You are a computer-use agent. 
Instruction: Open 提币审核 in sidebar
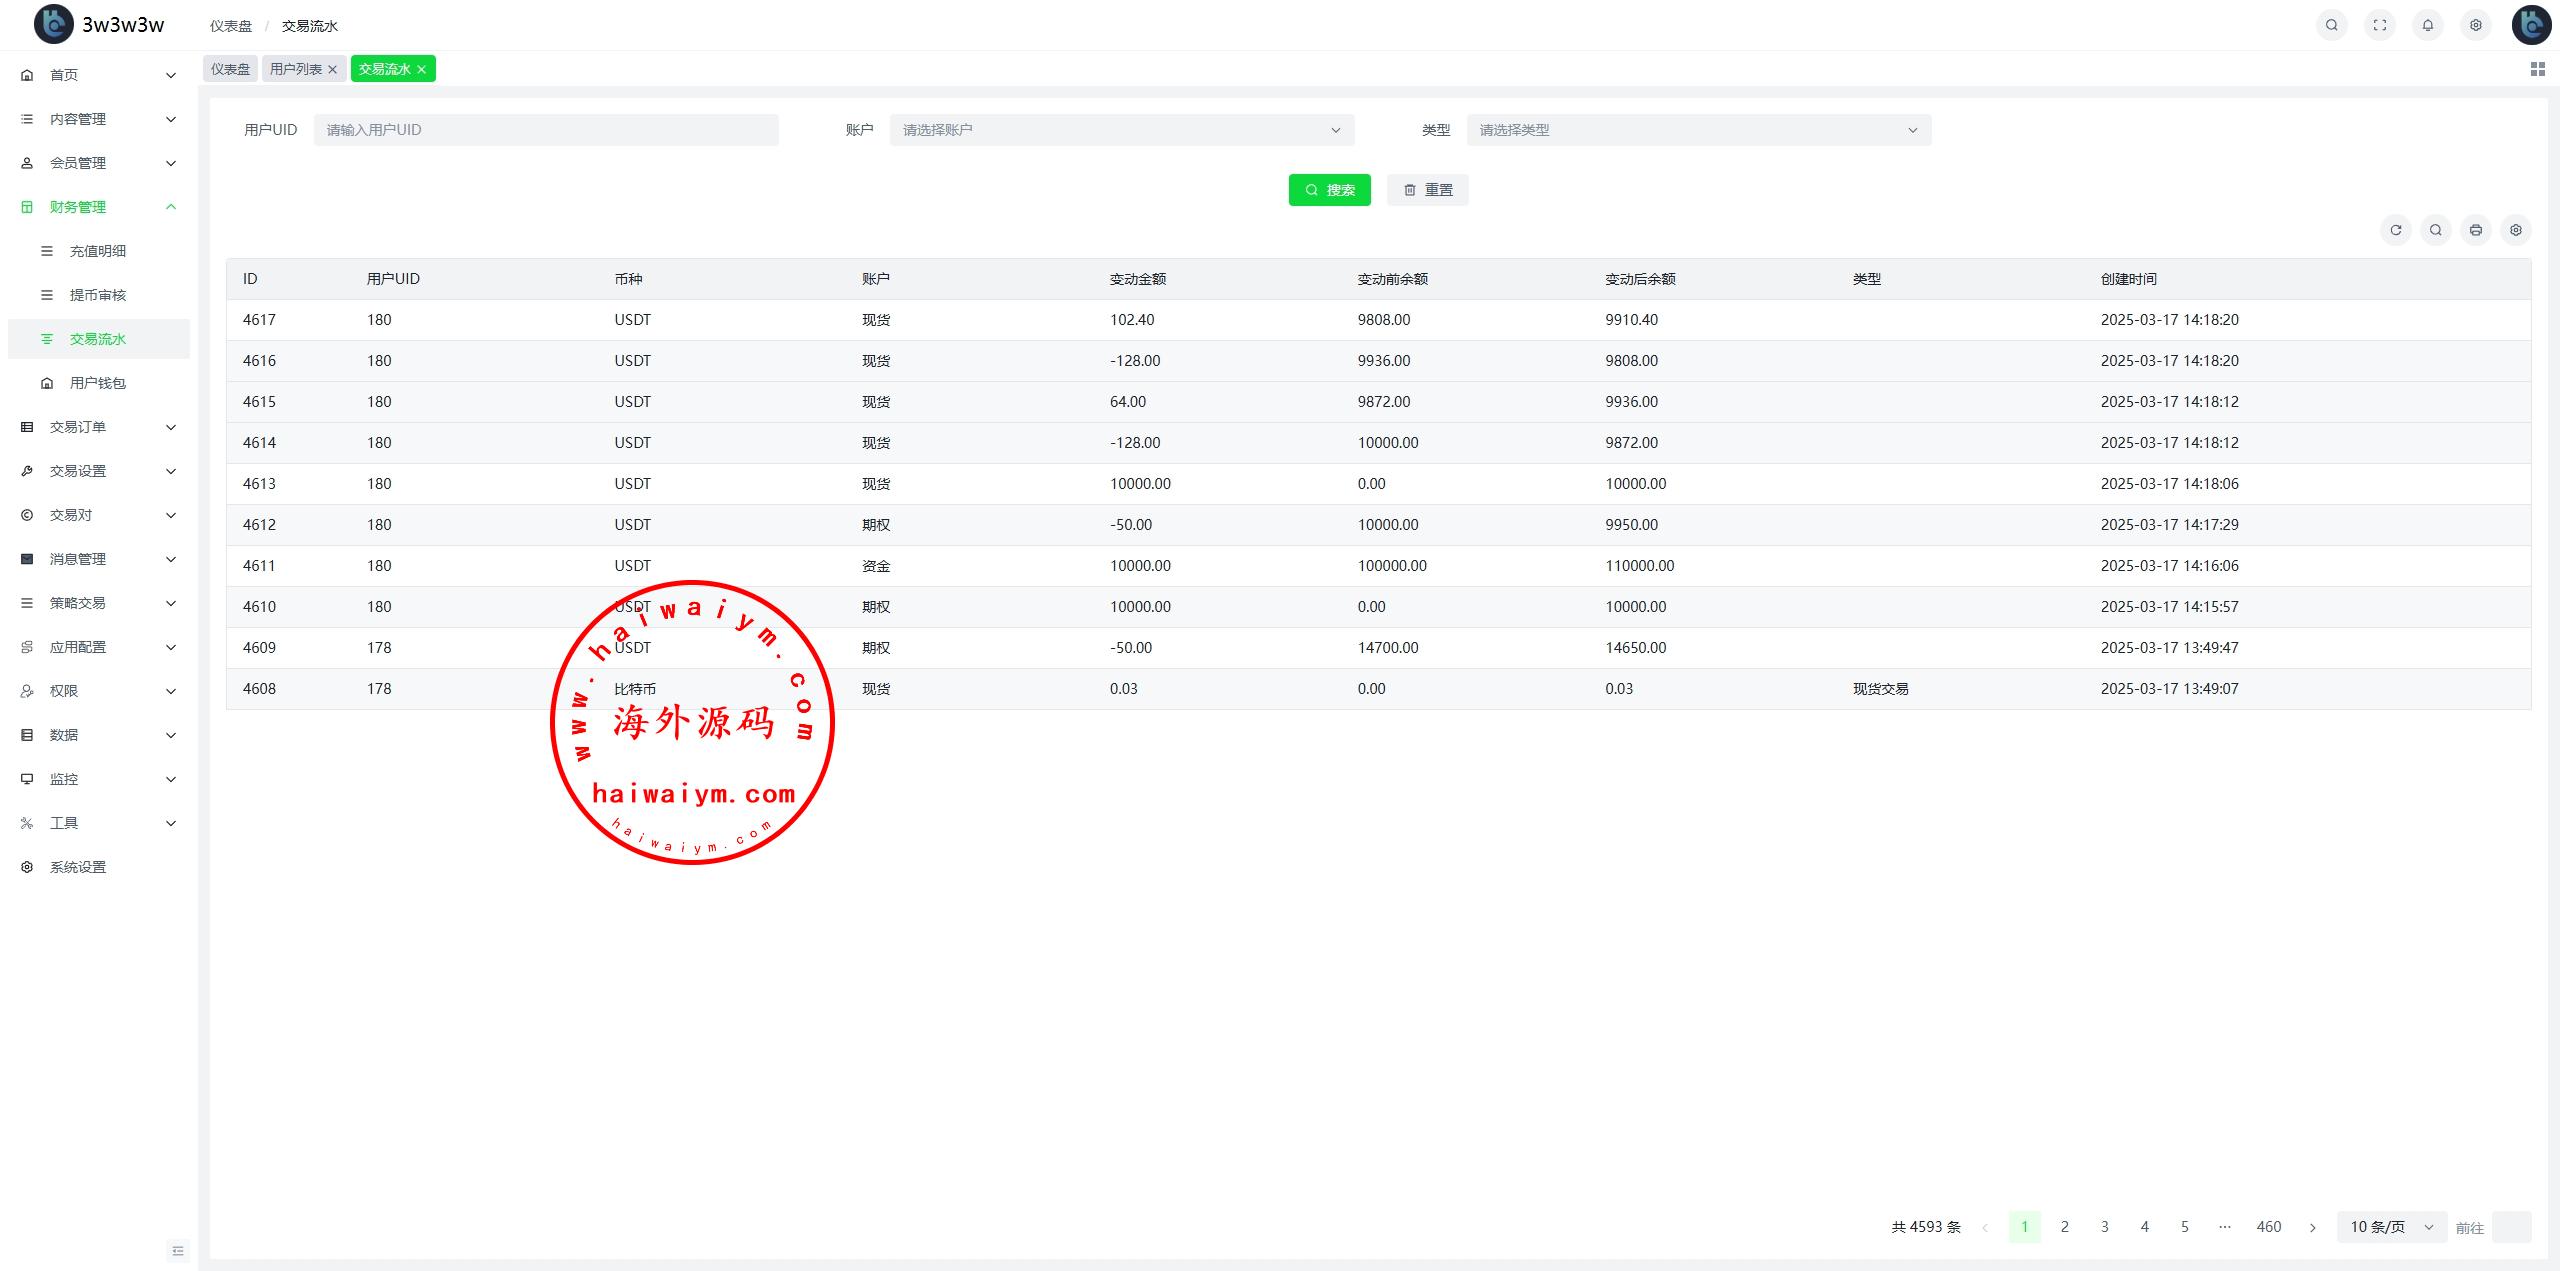97,295
